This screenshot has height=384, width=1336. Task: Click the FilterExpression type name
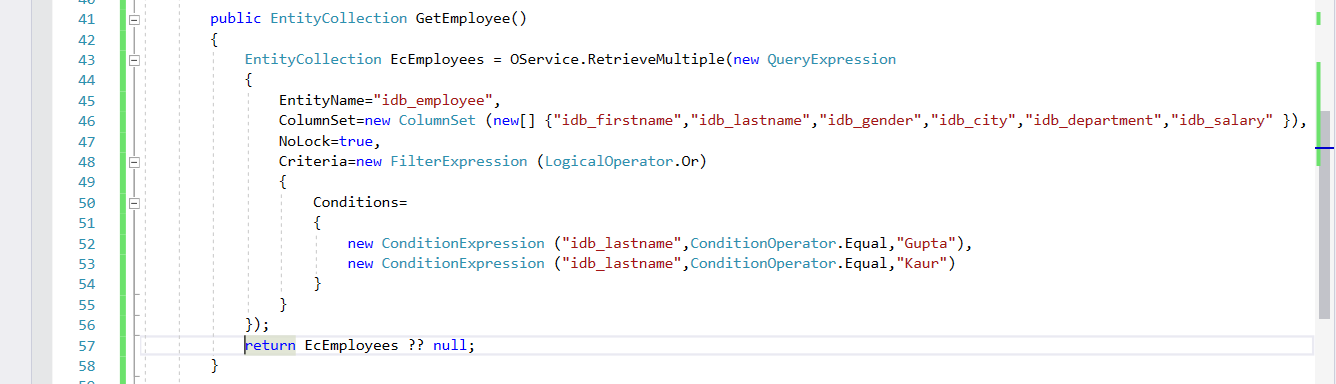(459, 162)
